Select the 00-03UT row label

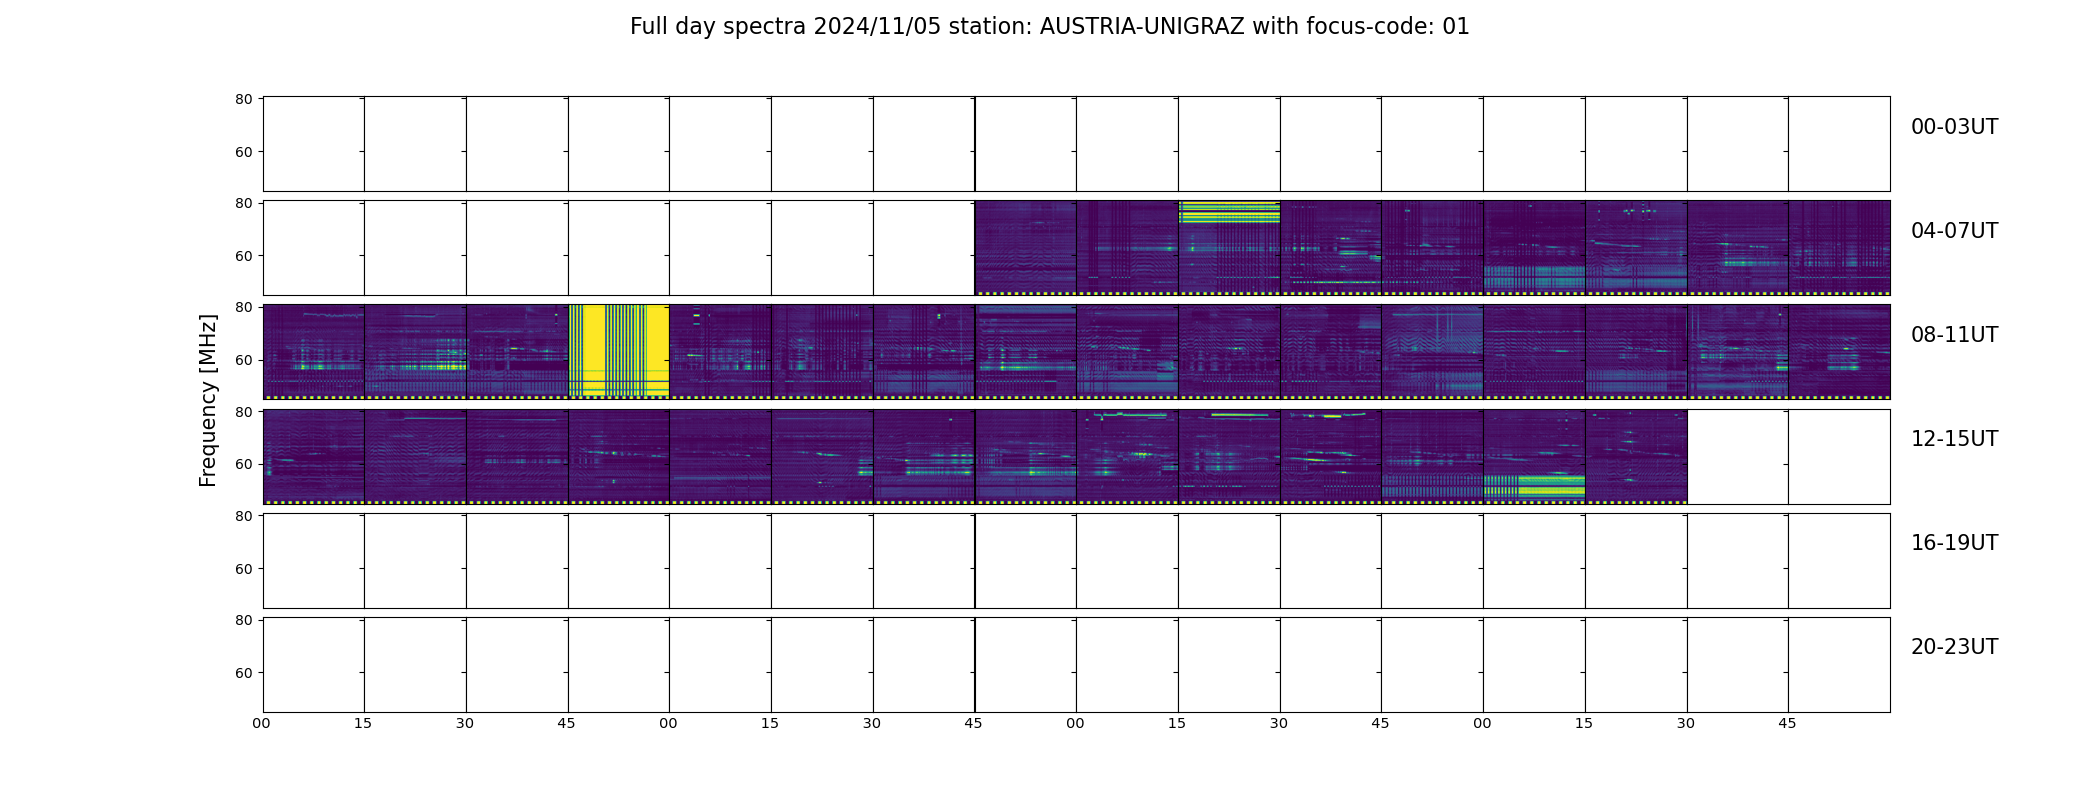[1954, 127]
